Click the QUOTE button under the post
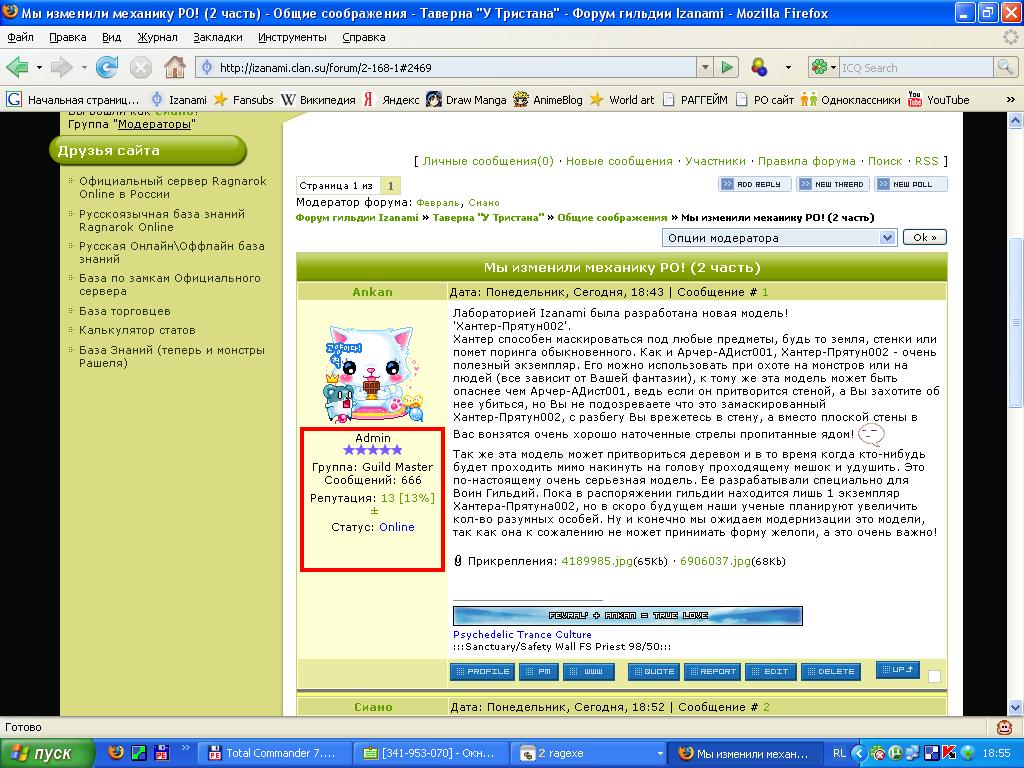The height and width of the screenshot is (768, 1024). pos(653,672)
